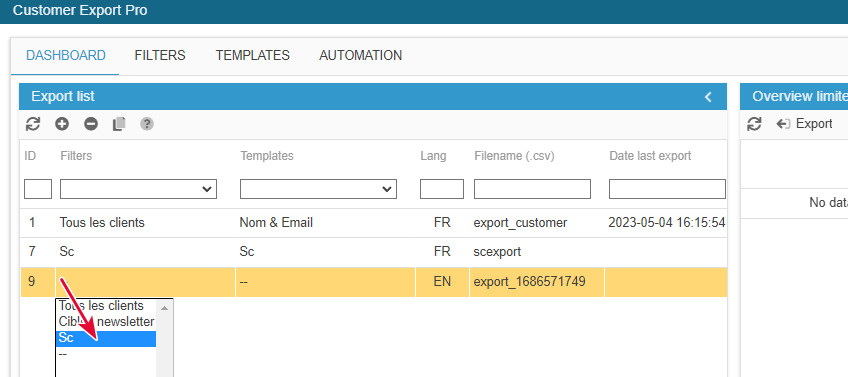The height and width of the screenshot is (377, 848).
Task: Click Export in Overview panel
Action: pyautogui.click(x=804, y=124)
